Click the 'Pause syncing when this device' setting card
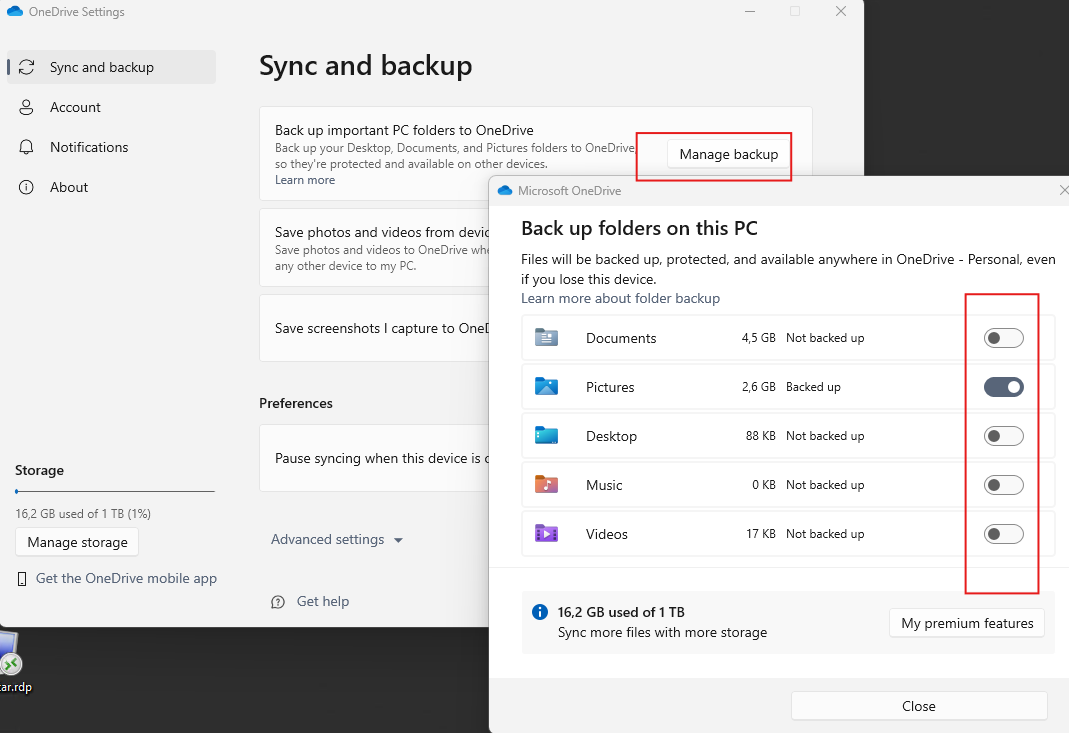This screenshot has width=1069, height=733. point(374,458)
